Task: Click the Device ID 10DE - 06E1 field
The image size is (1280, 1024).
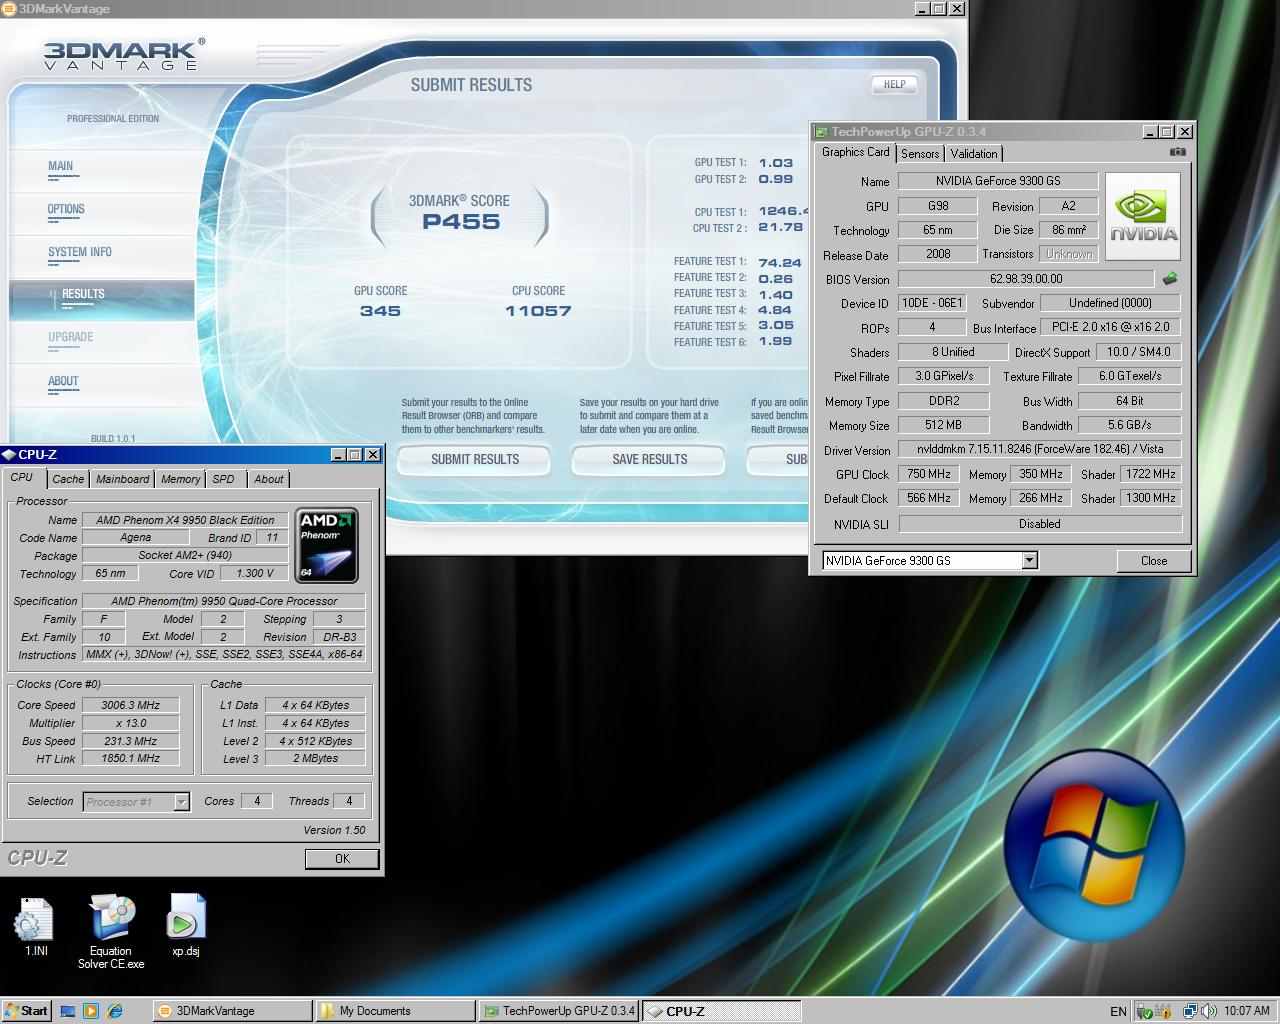Action: point(931,303)
